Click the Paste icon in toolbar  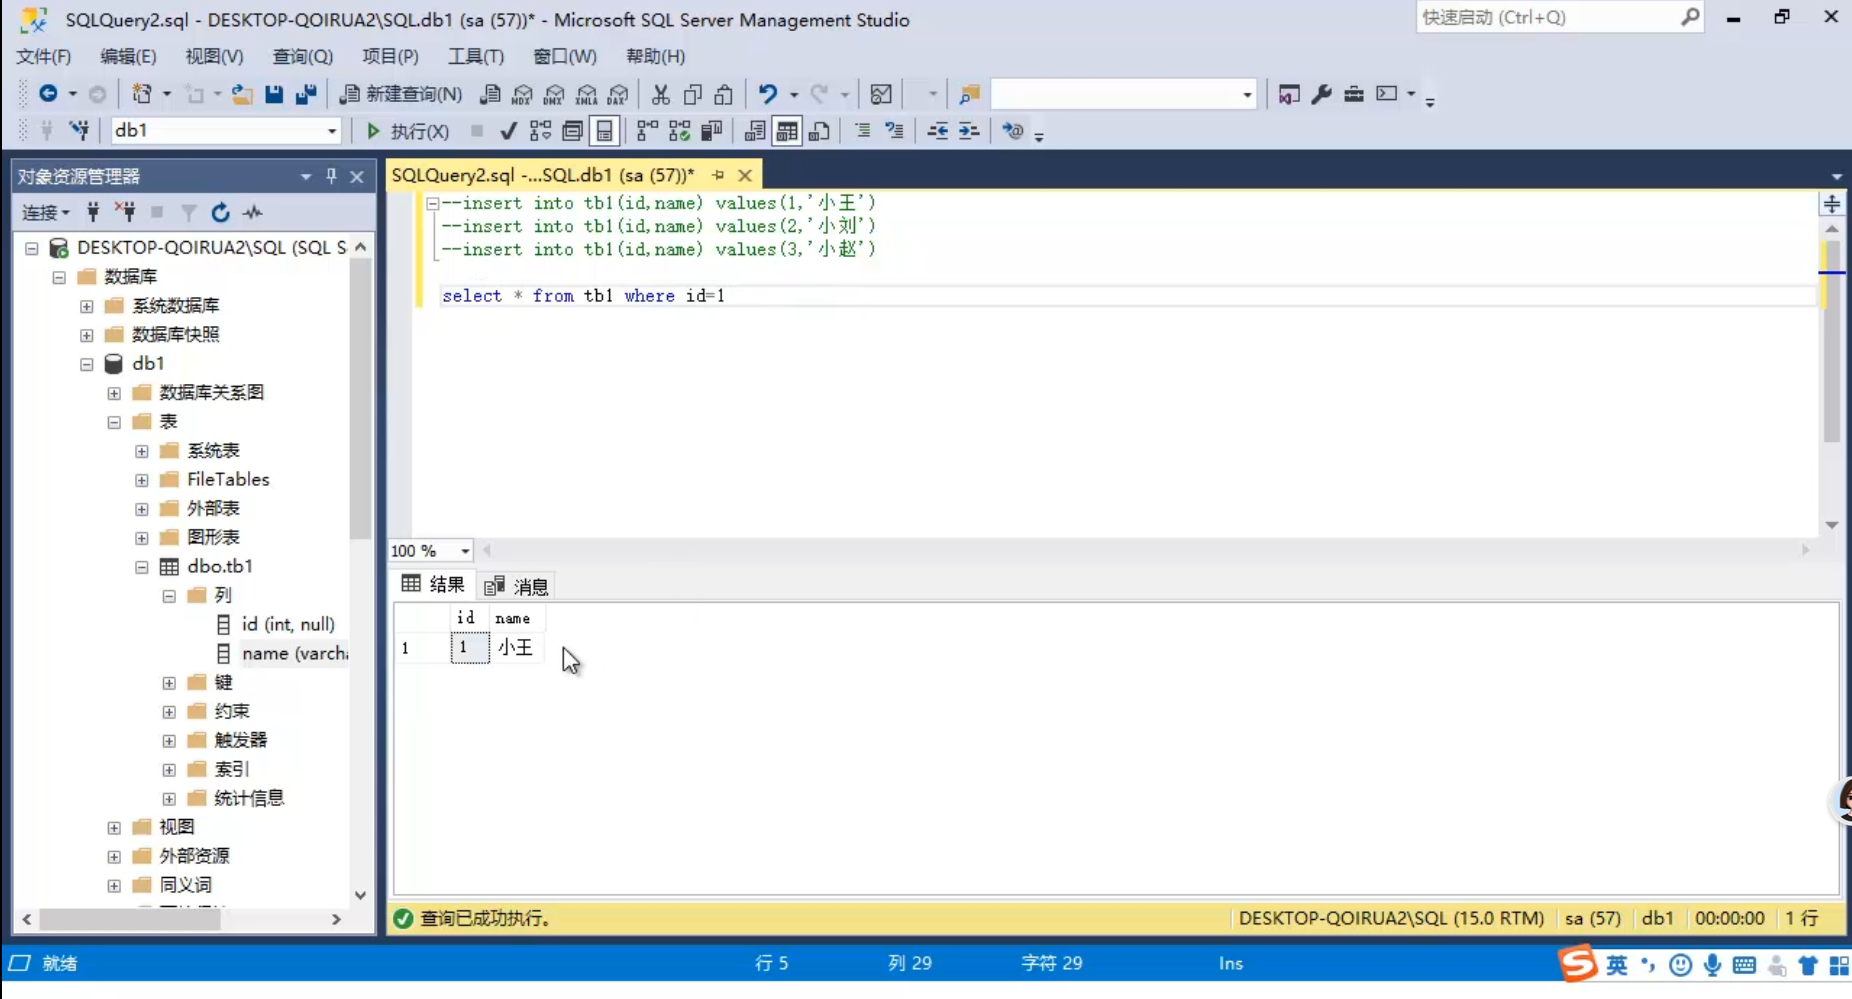tap(724, 94)
